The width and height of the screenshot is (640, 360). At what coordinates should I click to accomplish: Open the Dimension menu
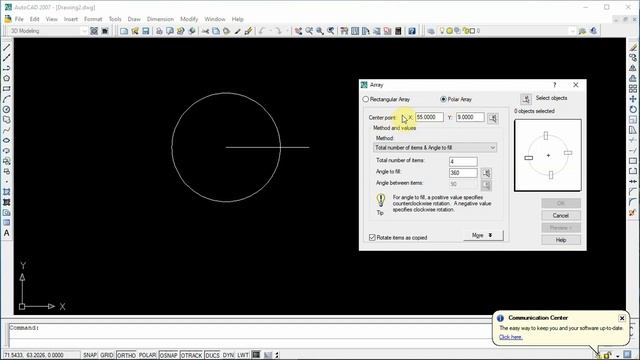coord(160,19)
